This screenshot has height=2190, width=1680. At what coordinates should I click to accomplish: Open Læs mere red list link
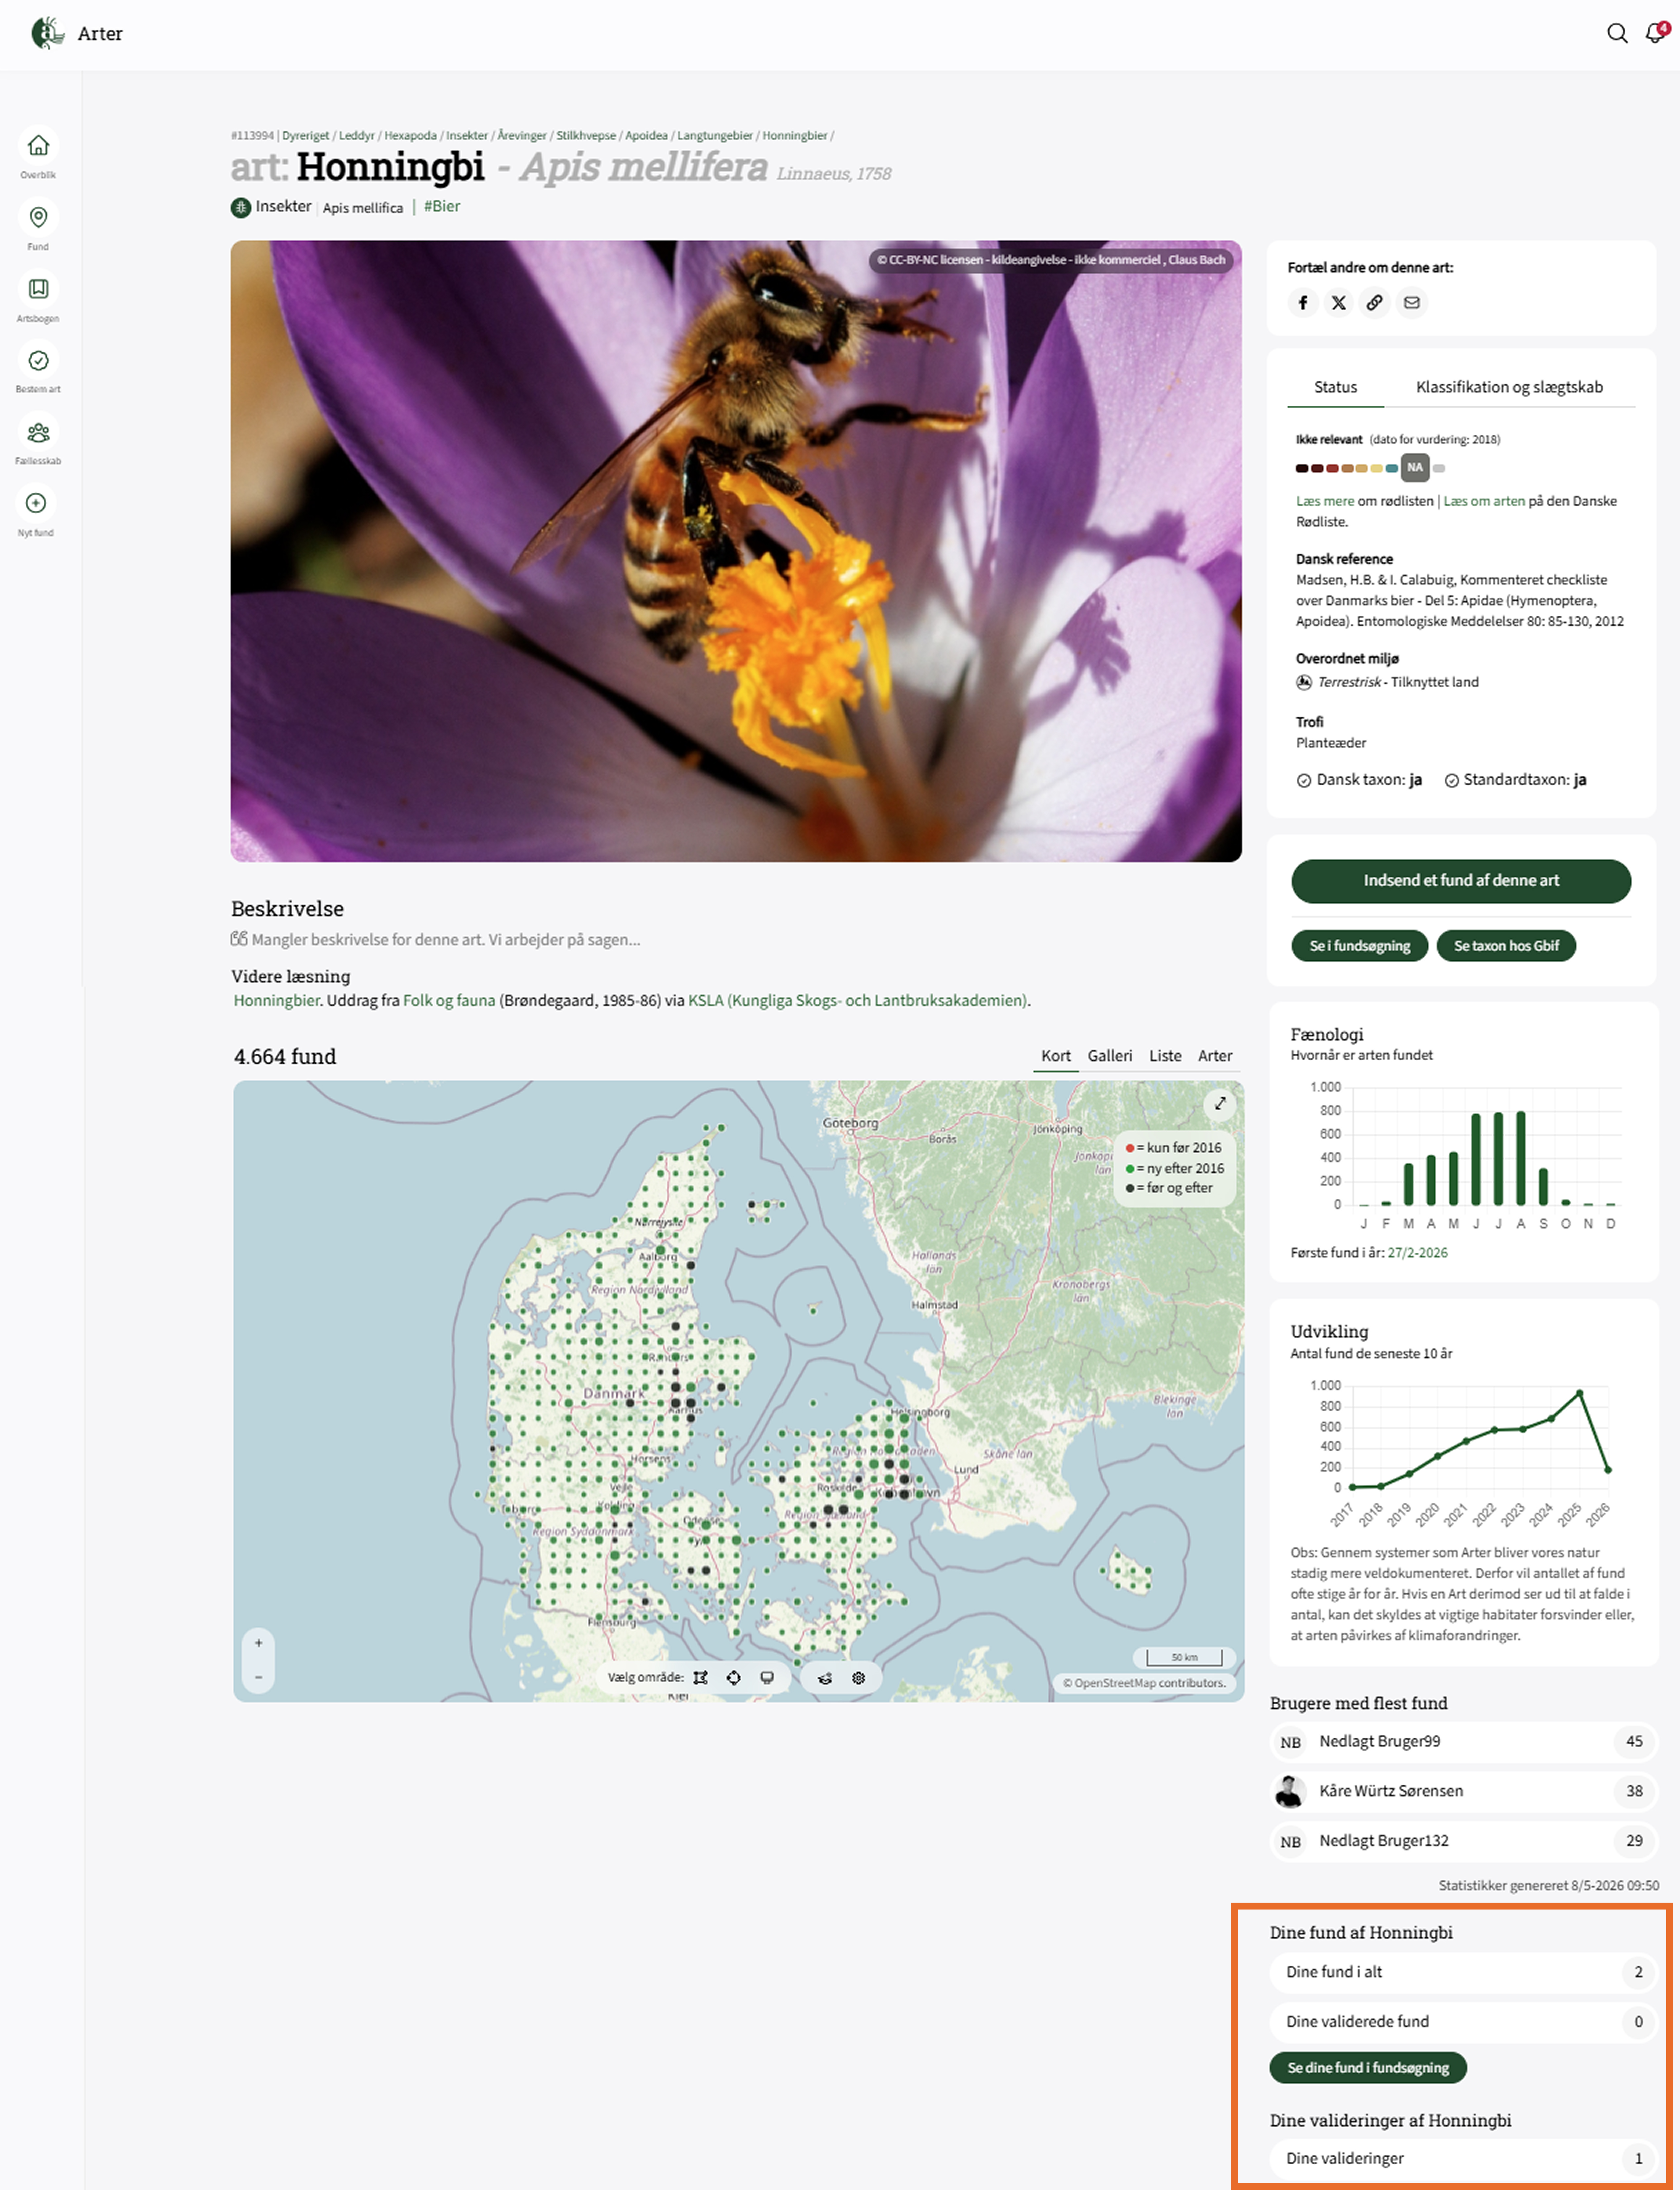[1325, 501]
